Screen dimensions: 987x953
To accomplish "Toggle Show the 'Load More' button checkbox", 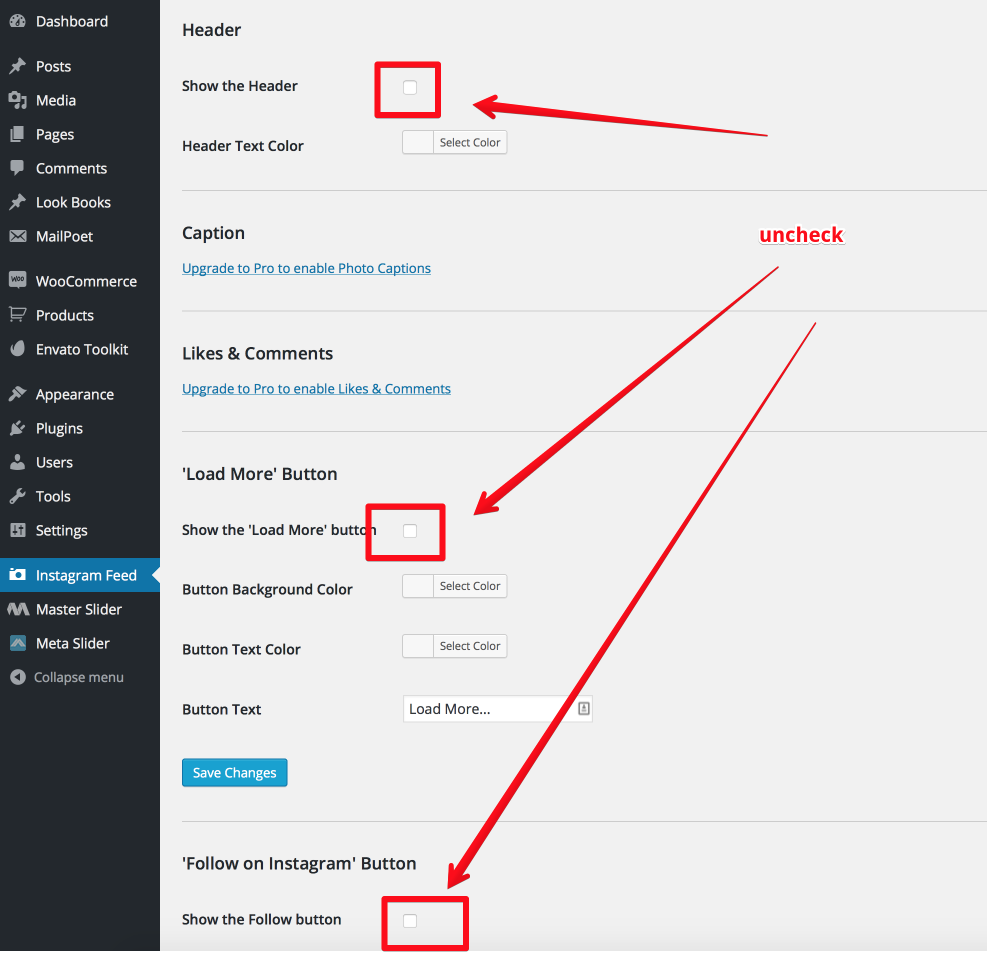I will click(410, 531).
